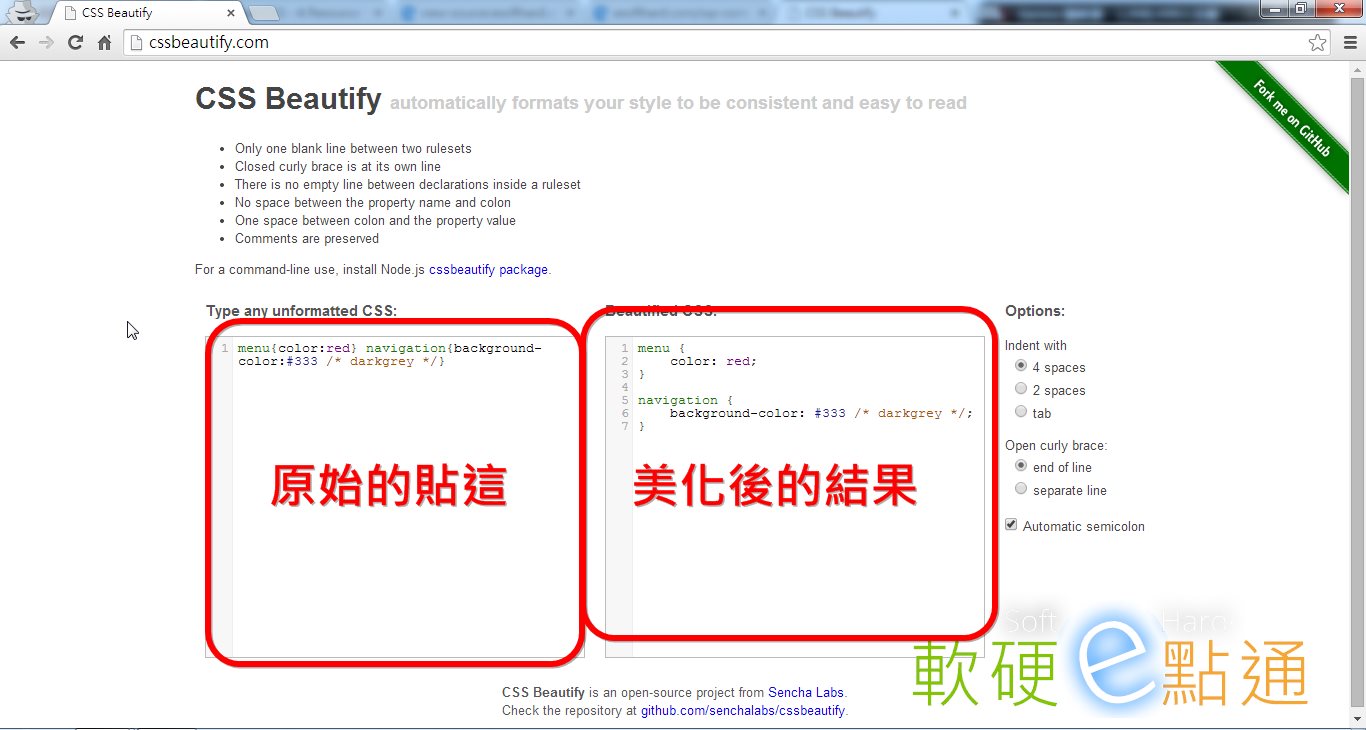
Task: Select the tab indent option
Action: (1021, 412)
